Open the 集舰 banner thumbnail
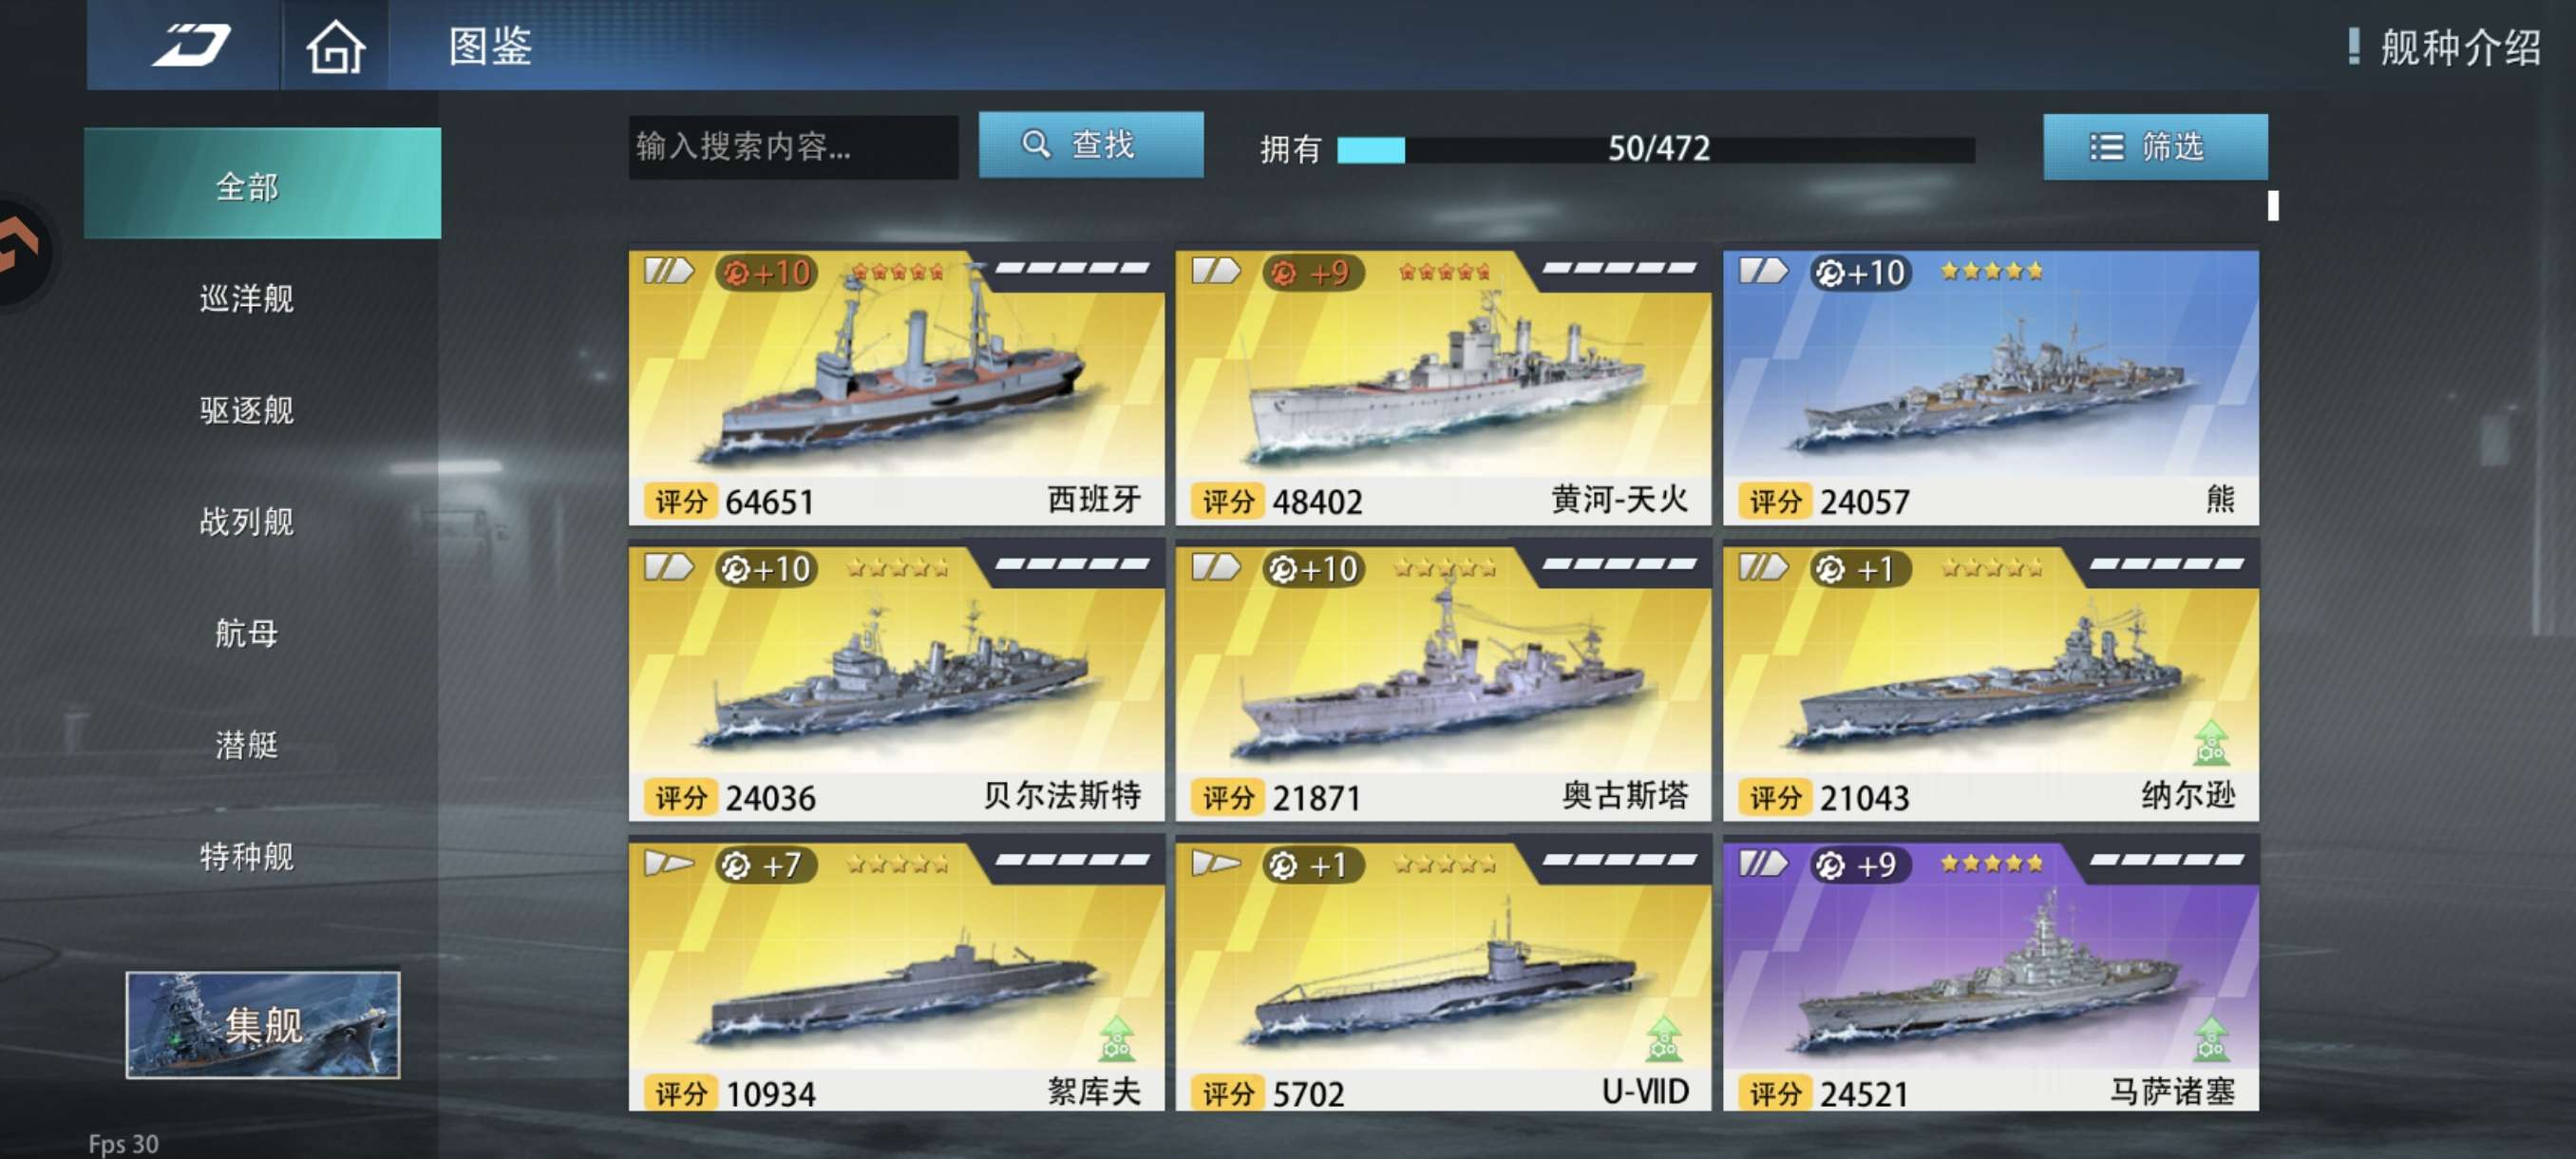The height and width of the screenshot is (1159, 2576). 263,1025
